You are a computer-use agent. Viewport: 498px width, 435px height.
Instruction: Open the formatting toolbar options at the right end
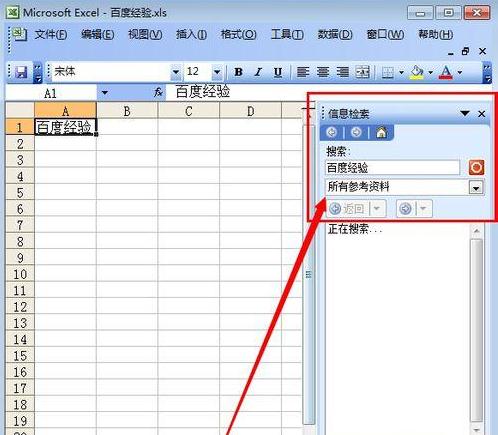[x=487, y=72]
